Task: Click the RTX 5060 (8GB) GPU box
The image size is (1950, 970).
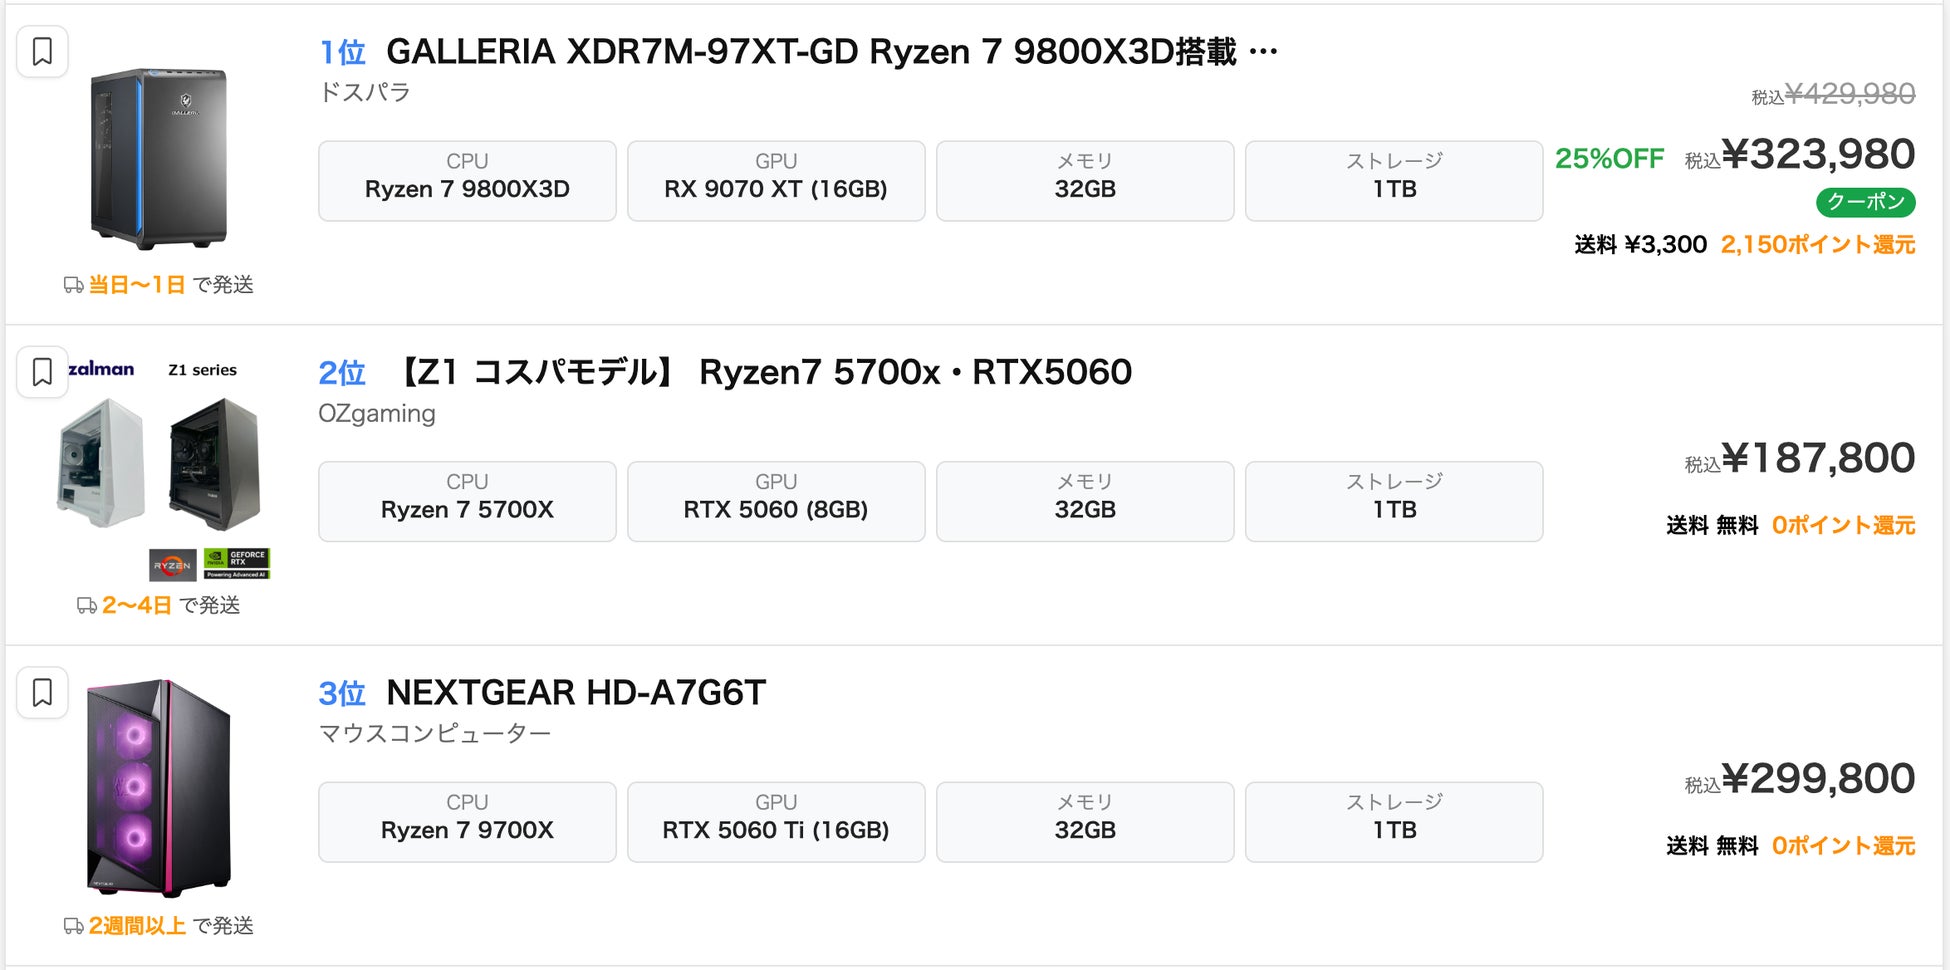Action: pos(776,501)
